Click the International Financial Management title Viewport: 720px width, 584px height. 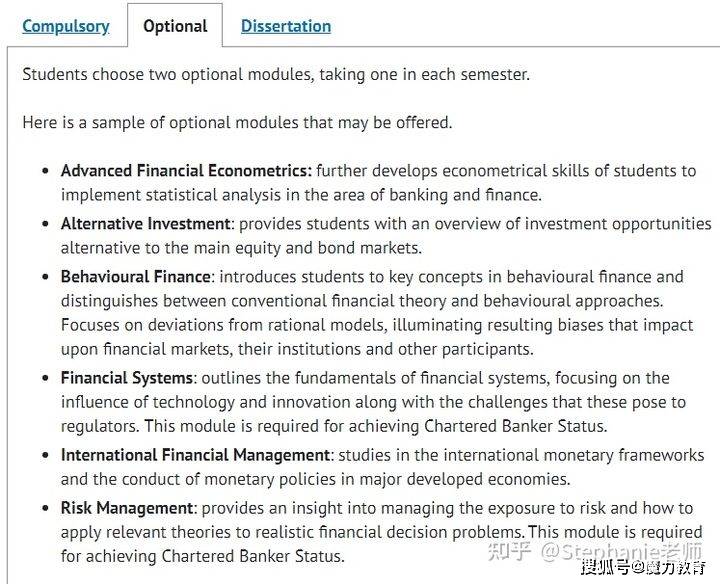point(195,455)
